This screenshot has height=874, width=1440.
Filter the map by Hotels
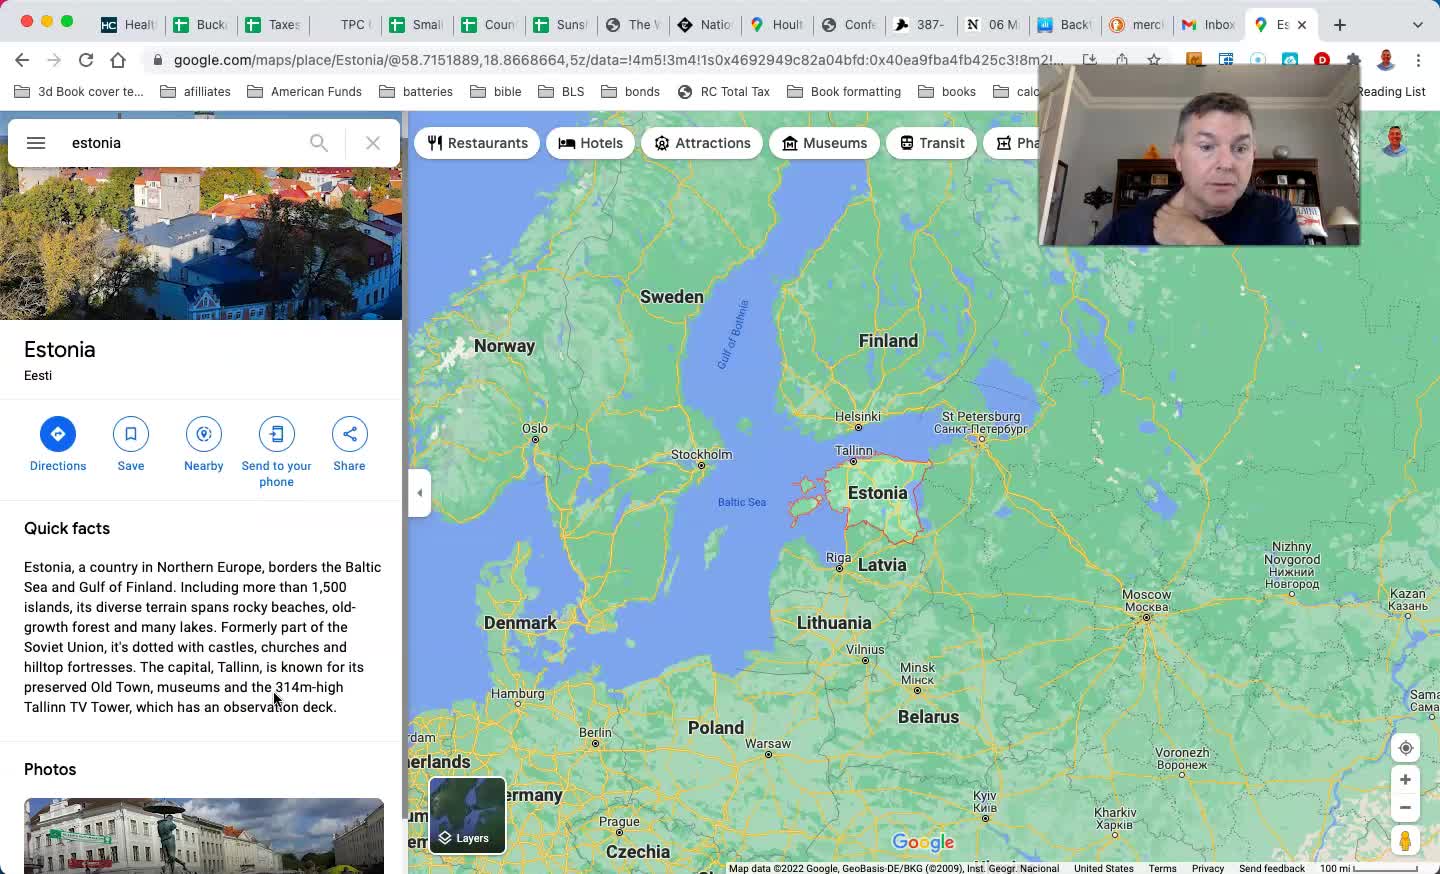590,143
